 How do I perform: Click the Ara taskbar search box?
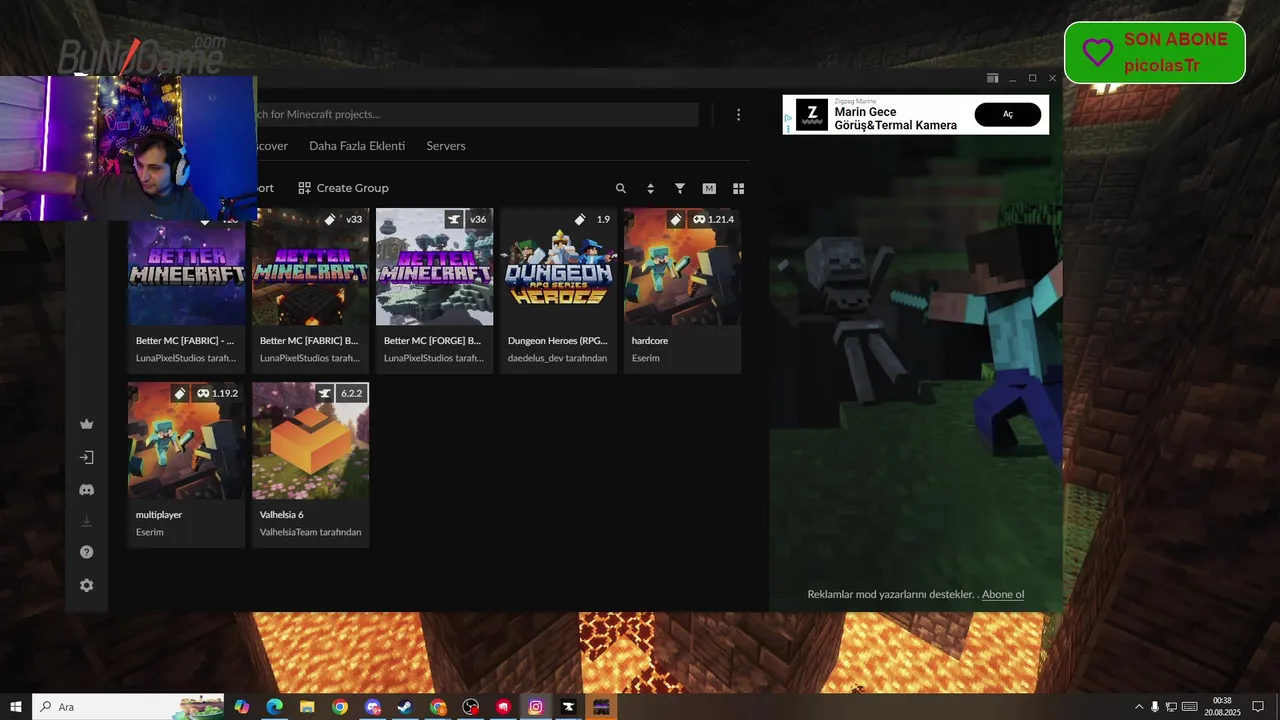tap(129, 707)
